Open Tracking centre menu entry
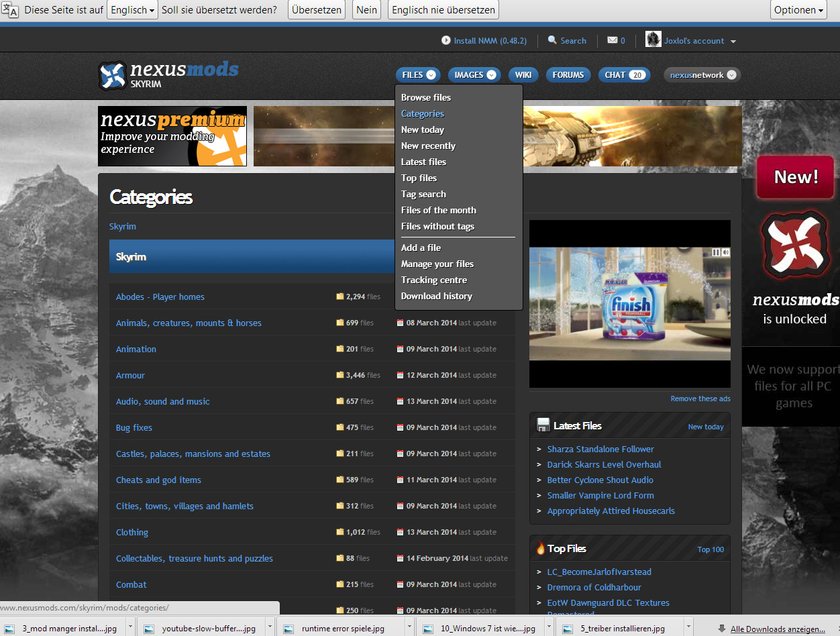Image resolution: width=840 pixels, height=636 pixels. [x=434, y=280]
